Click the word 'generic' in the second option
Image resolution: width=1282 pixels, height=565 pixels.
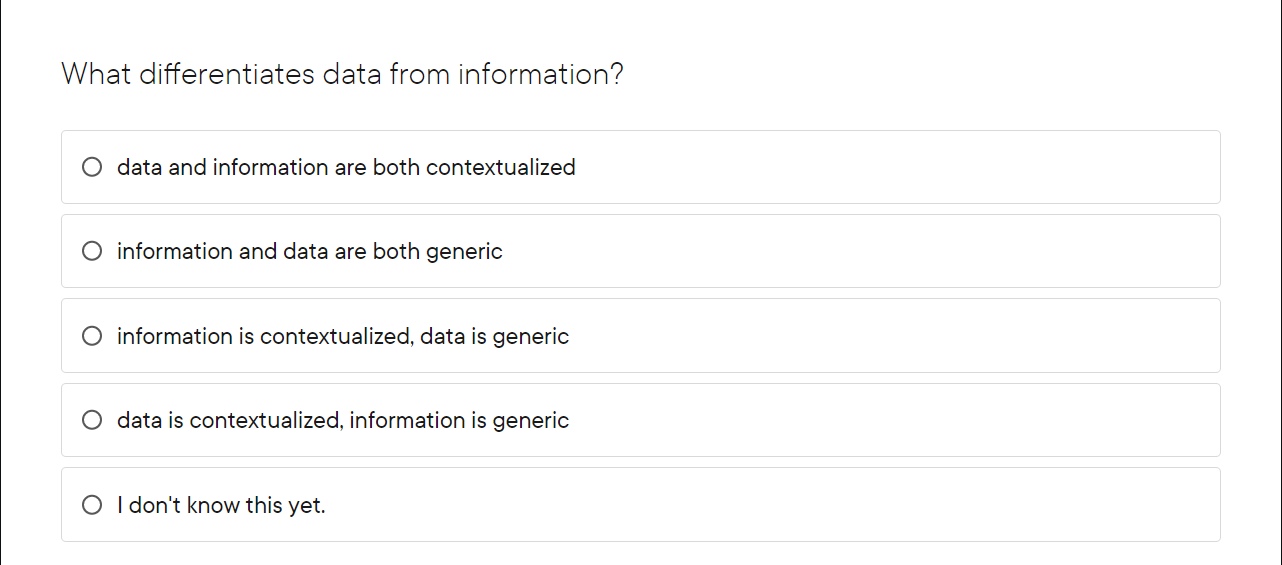[x=464, y=252]
